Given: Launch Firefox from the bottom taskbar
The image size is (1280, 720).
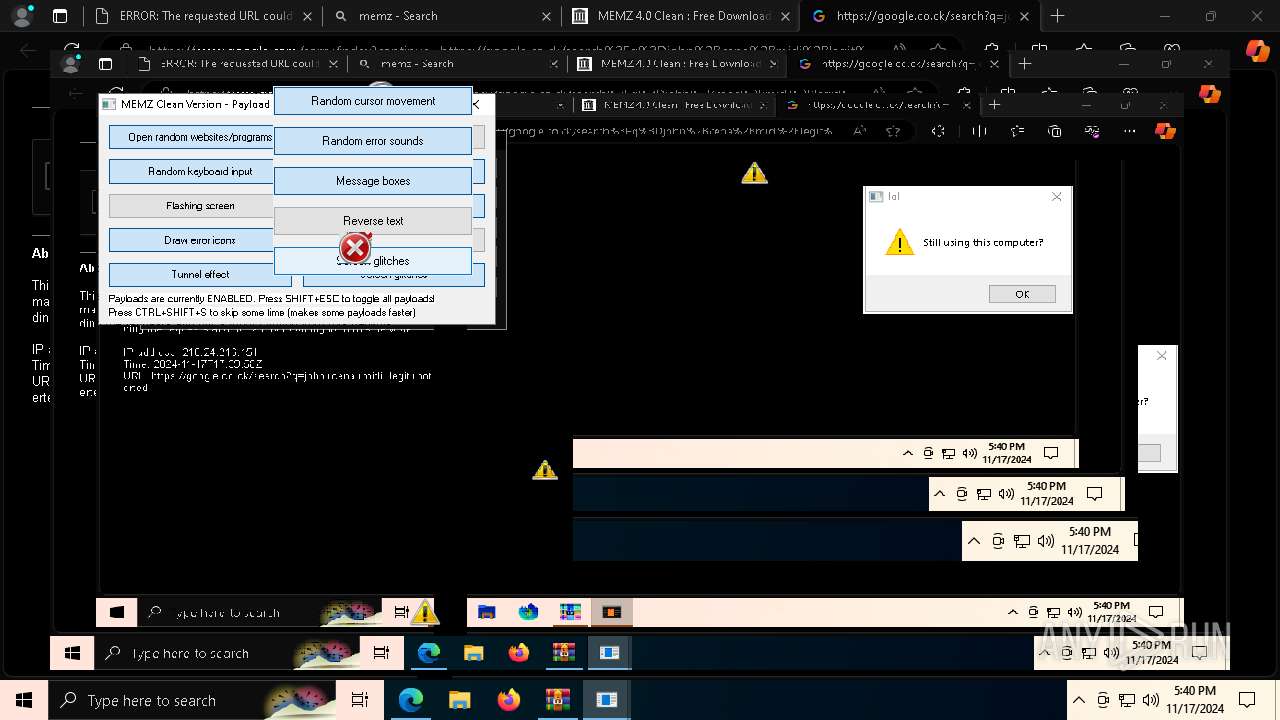Looking at the screenshot, I should click(x=508, y=700).
